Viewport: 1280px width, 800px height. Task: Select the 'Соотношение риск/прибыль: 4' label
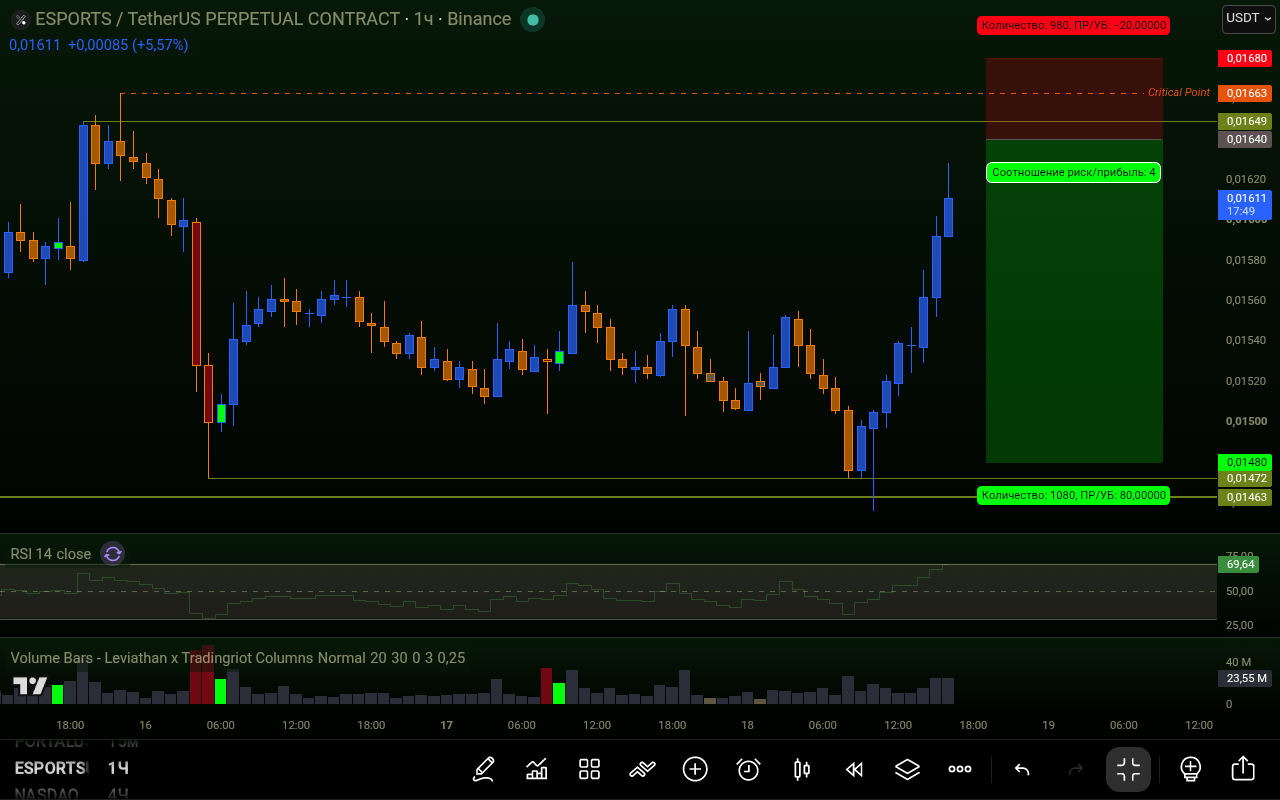(x=1073, y=172)
